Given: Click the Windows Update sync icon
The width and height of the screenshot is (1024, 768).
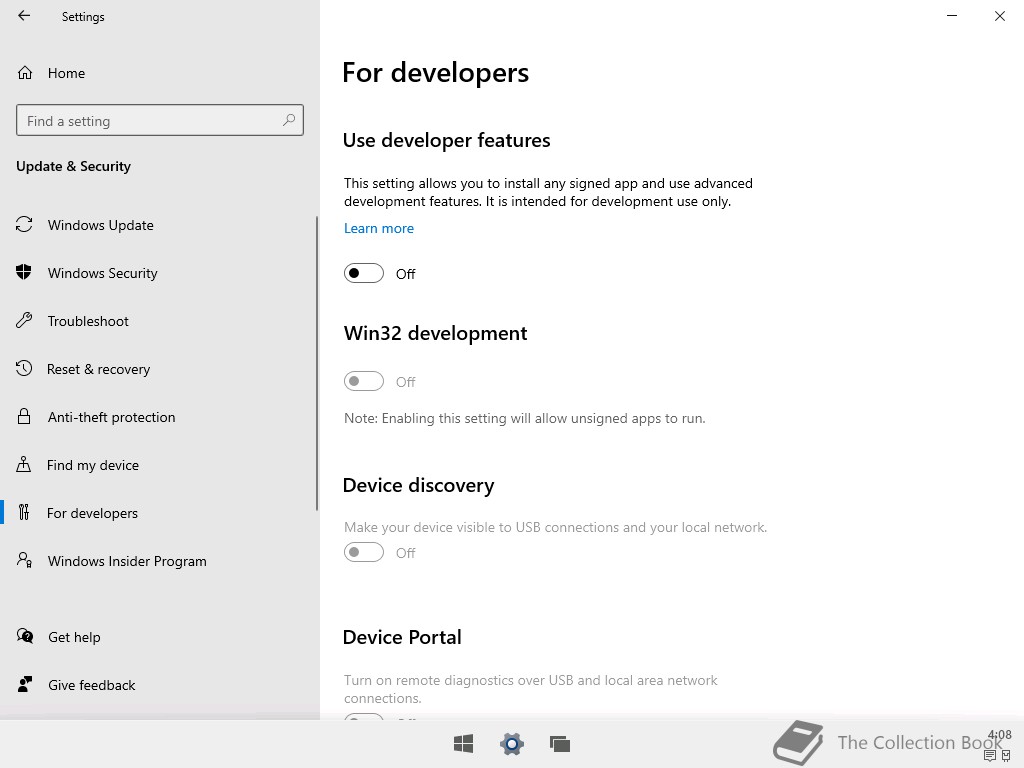Looking at the screenshot, I should click(24, 225).
